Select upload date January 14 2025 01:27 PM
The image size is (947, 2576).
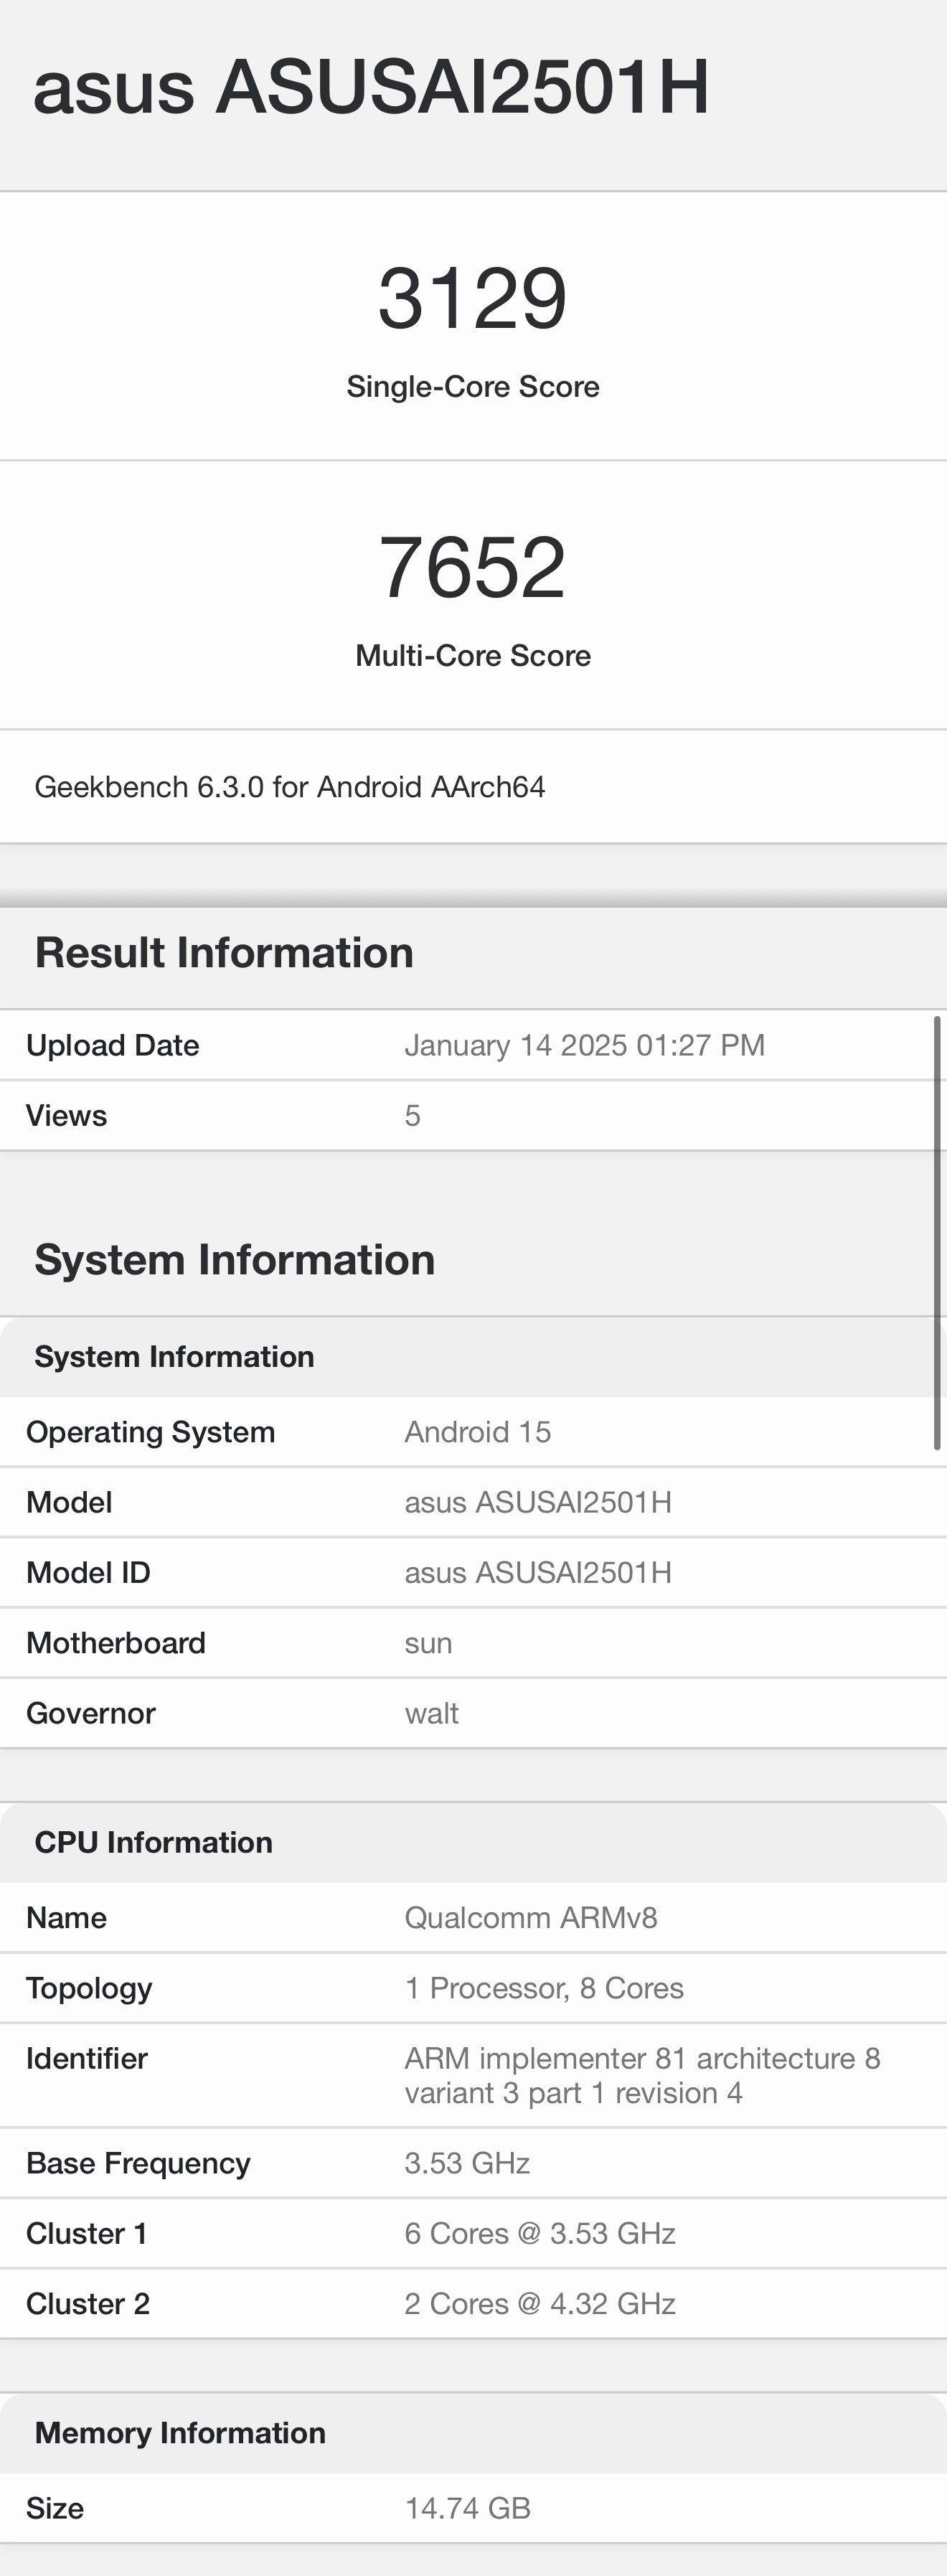[x=585, y=1045]
